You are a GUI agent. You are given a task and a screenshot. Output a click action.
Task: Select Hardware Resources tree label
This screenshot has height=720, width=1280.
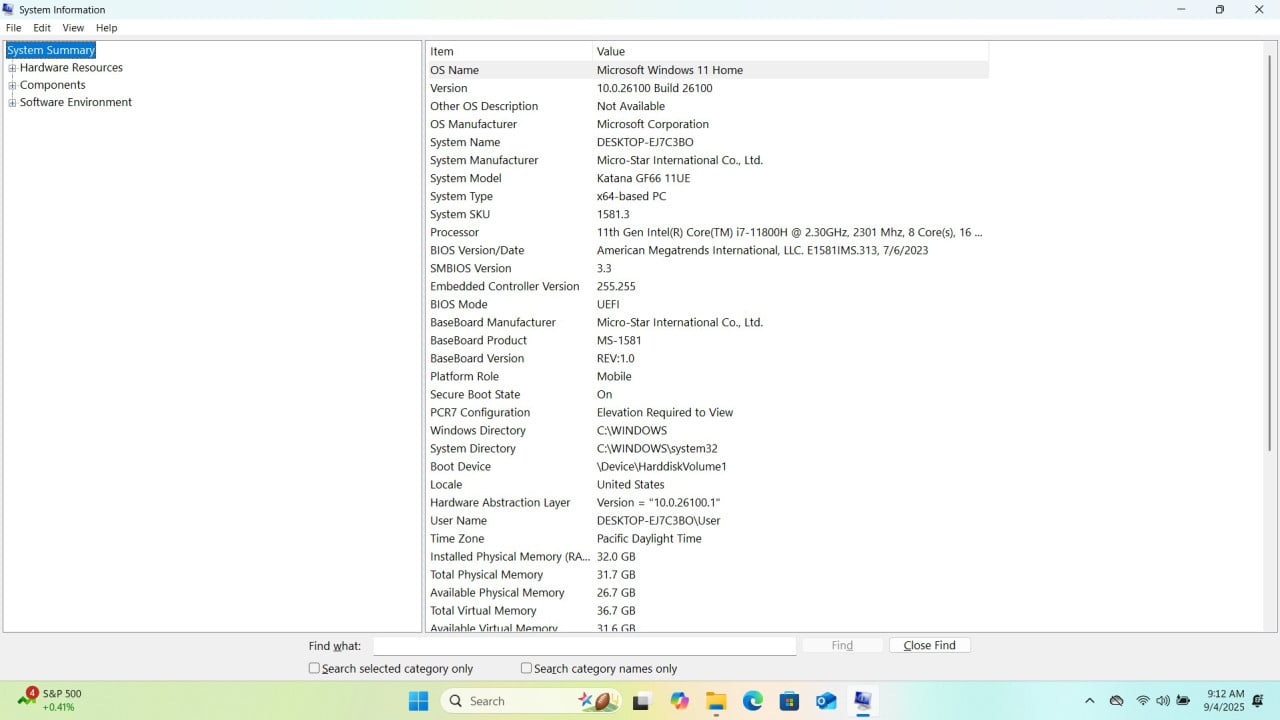[71, 68]
